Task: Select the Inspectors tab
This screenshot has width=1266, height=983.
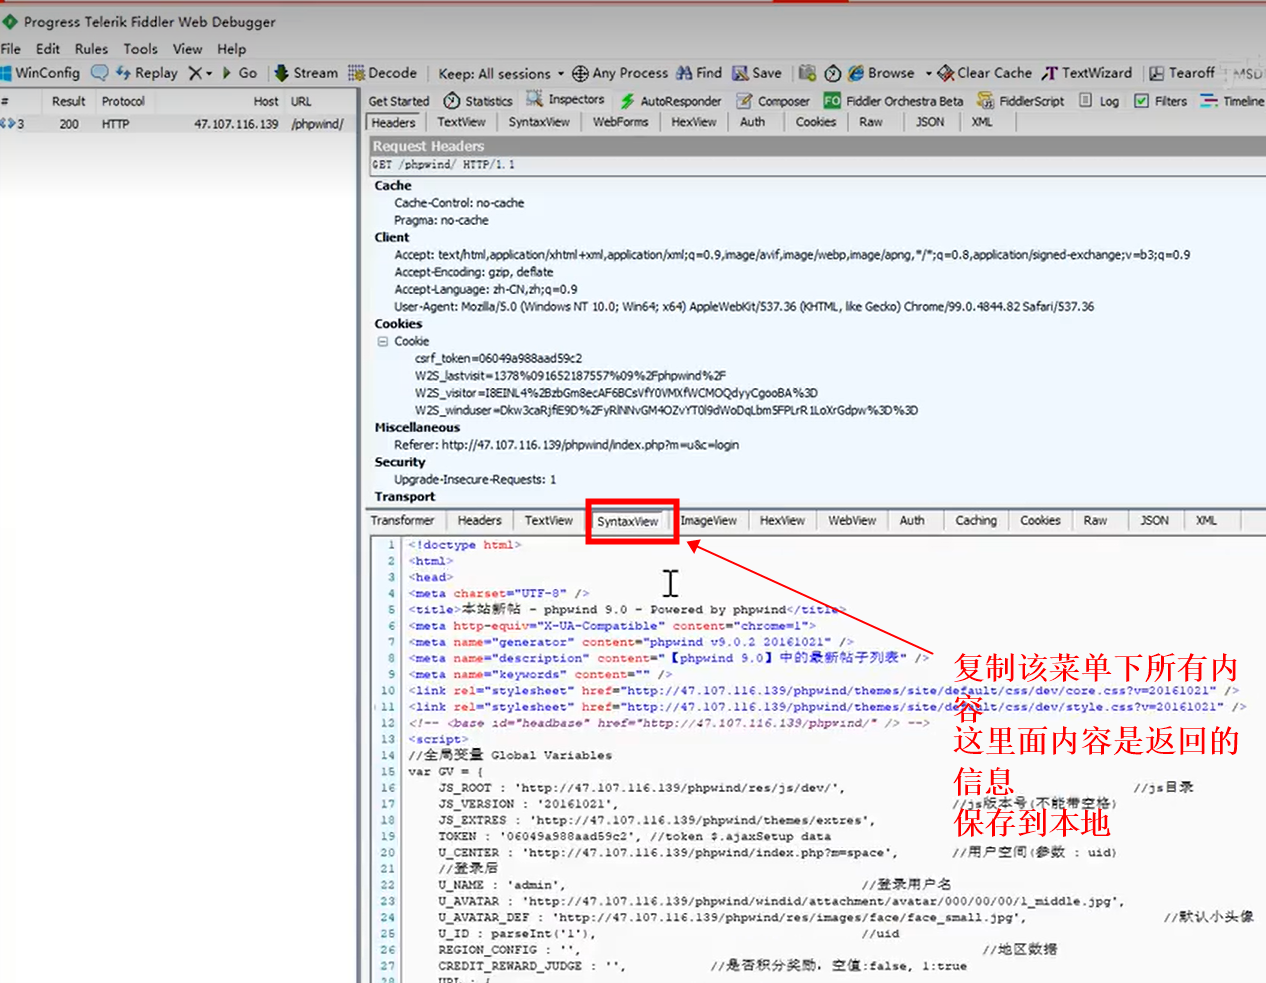Action: pyautogui.click(x=566, y=100)
